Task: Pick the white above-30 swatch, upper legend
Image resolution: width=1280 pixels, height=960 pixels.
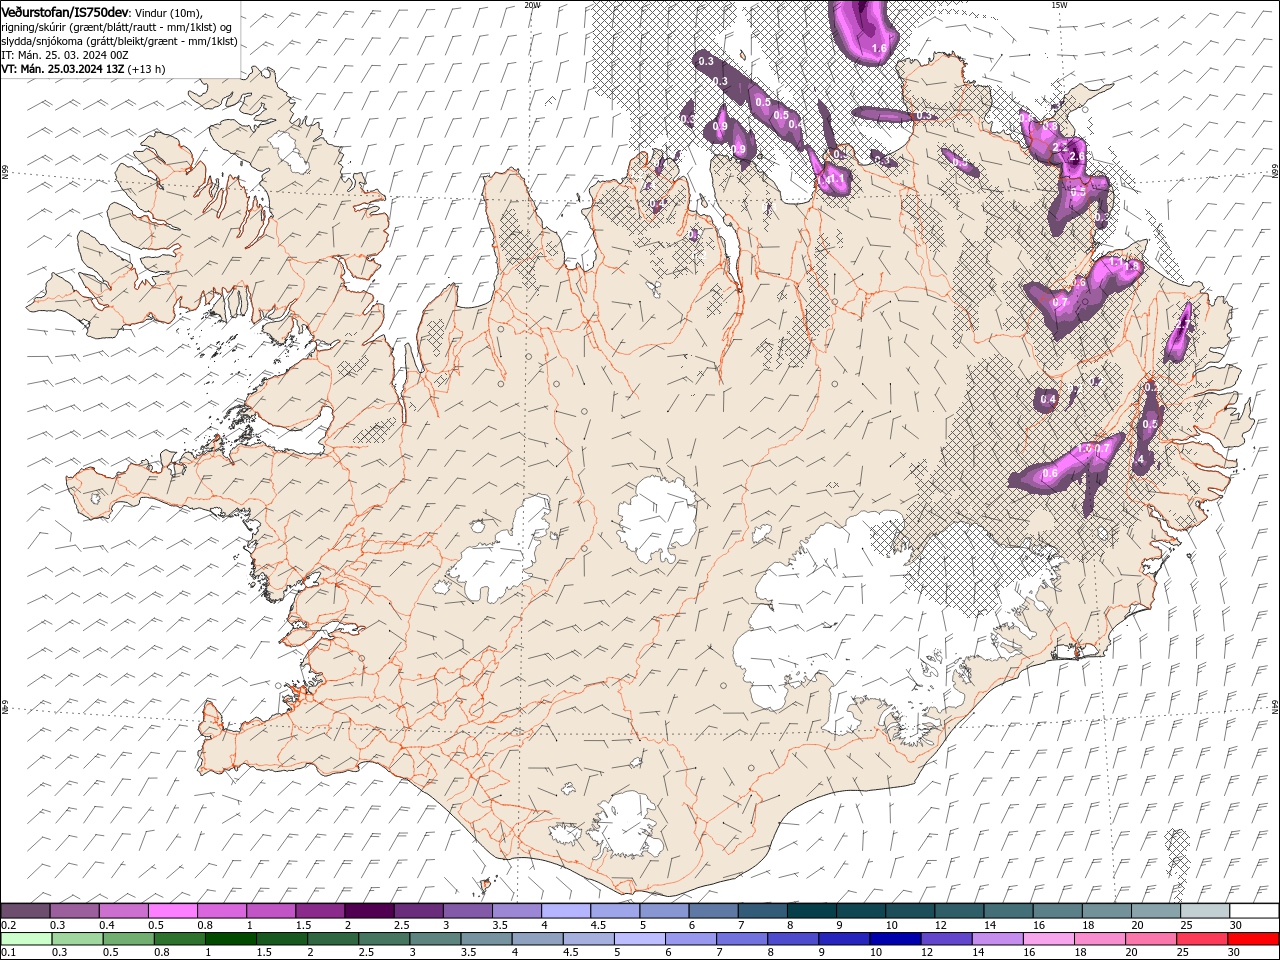Action: coord(1254,911)
